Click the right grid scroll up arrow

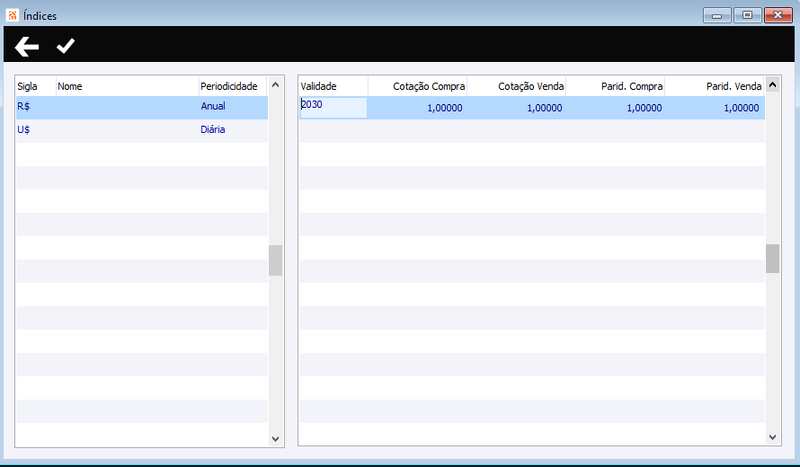tap(772, 85)
